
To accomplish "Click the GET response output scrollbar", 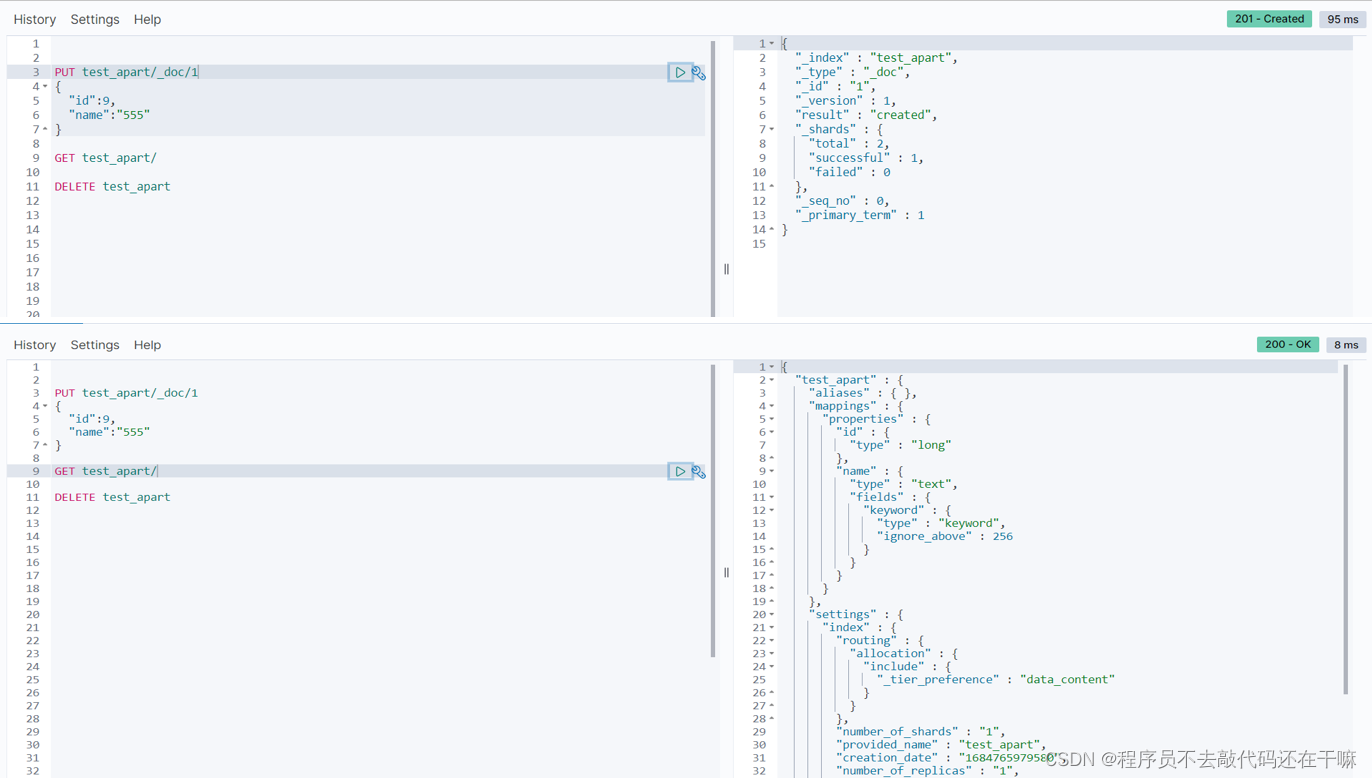I will [1346, 529].
